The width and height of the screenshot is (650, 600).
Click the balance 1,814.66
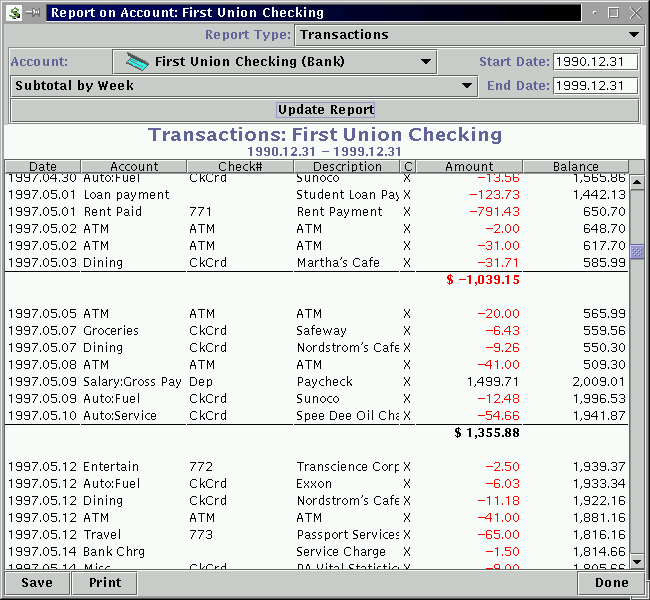pos(599,552)
